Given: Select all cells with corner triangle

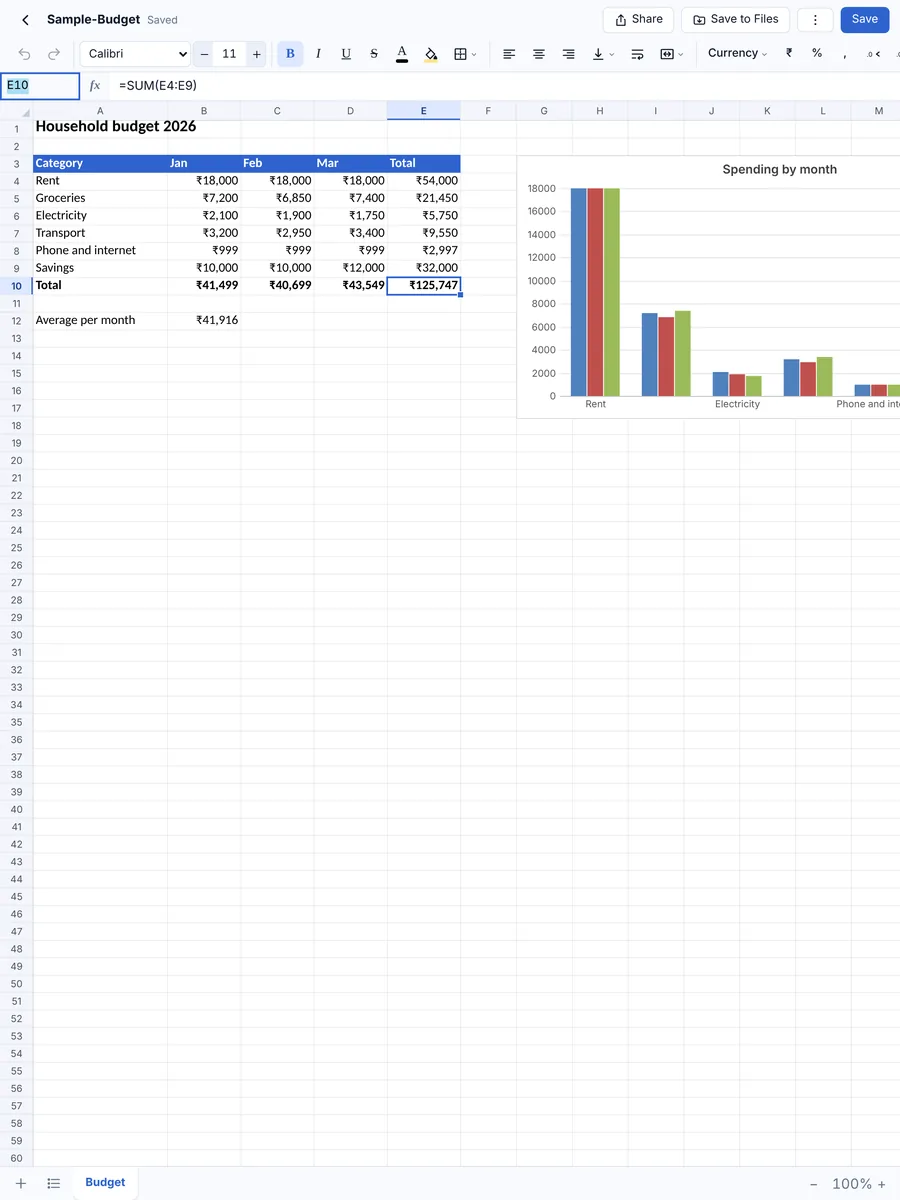Looking at the screenshot, I should 16,111.
